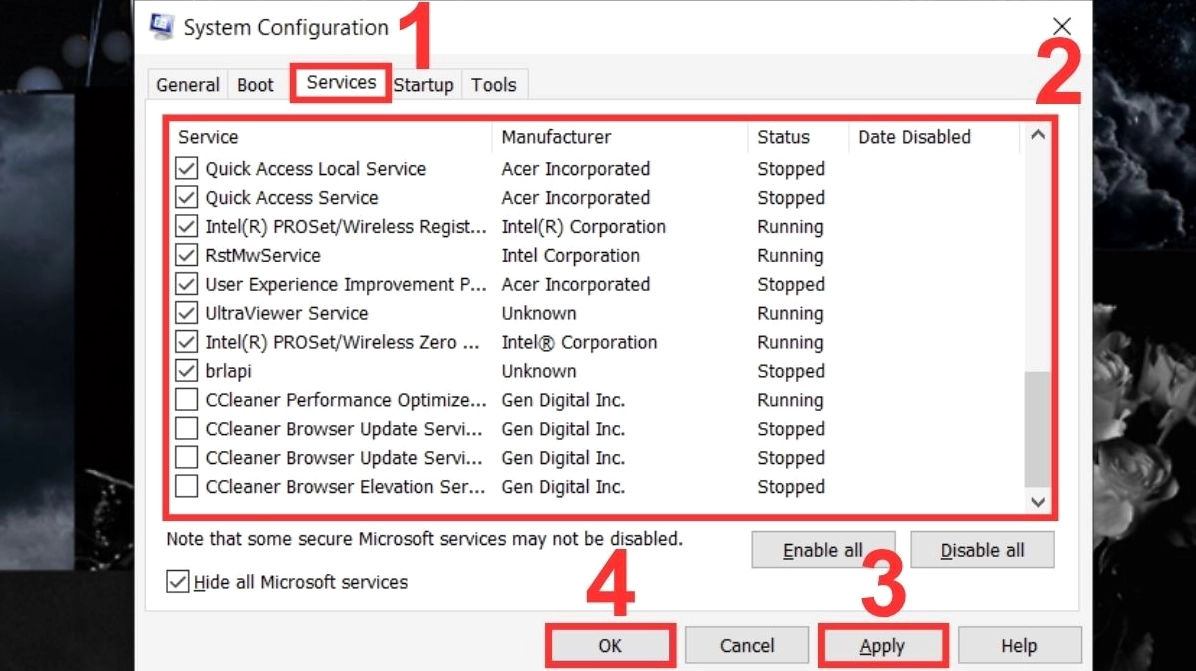The width and height of the screenshot is (1196, 671).
Task: Uncheck the brlapi service checkbox
Action: (186, 371)
